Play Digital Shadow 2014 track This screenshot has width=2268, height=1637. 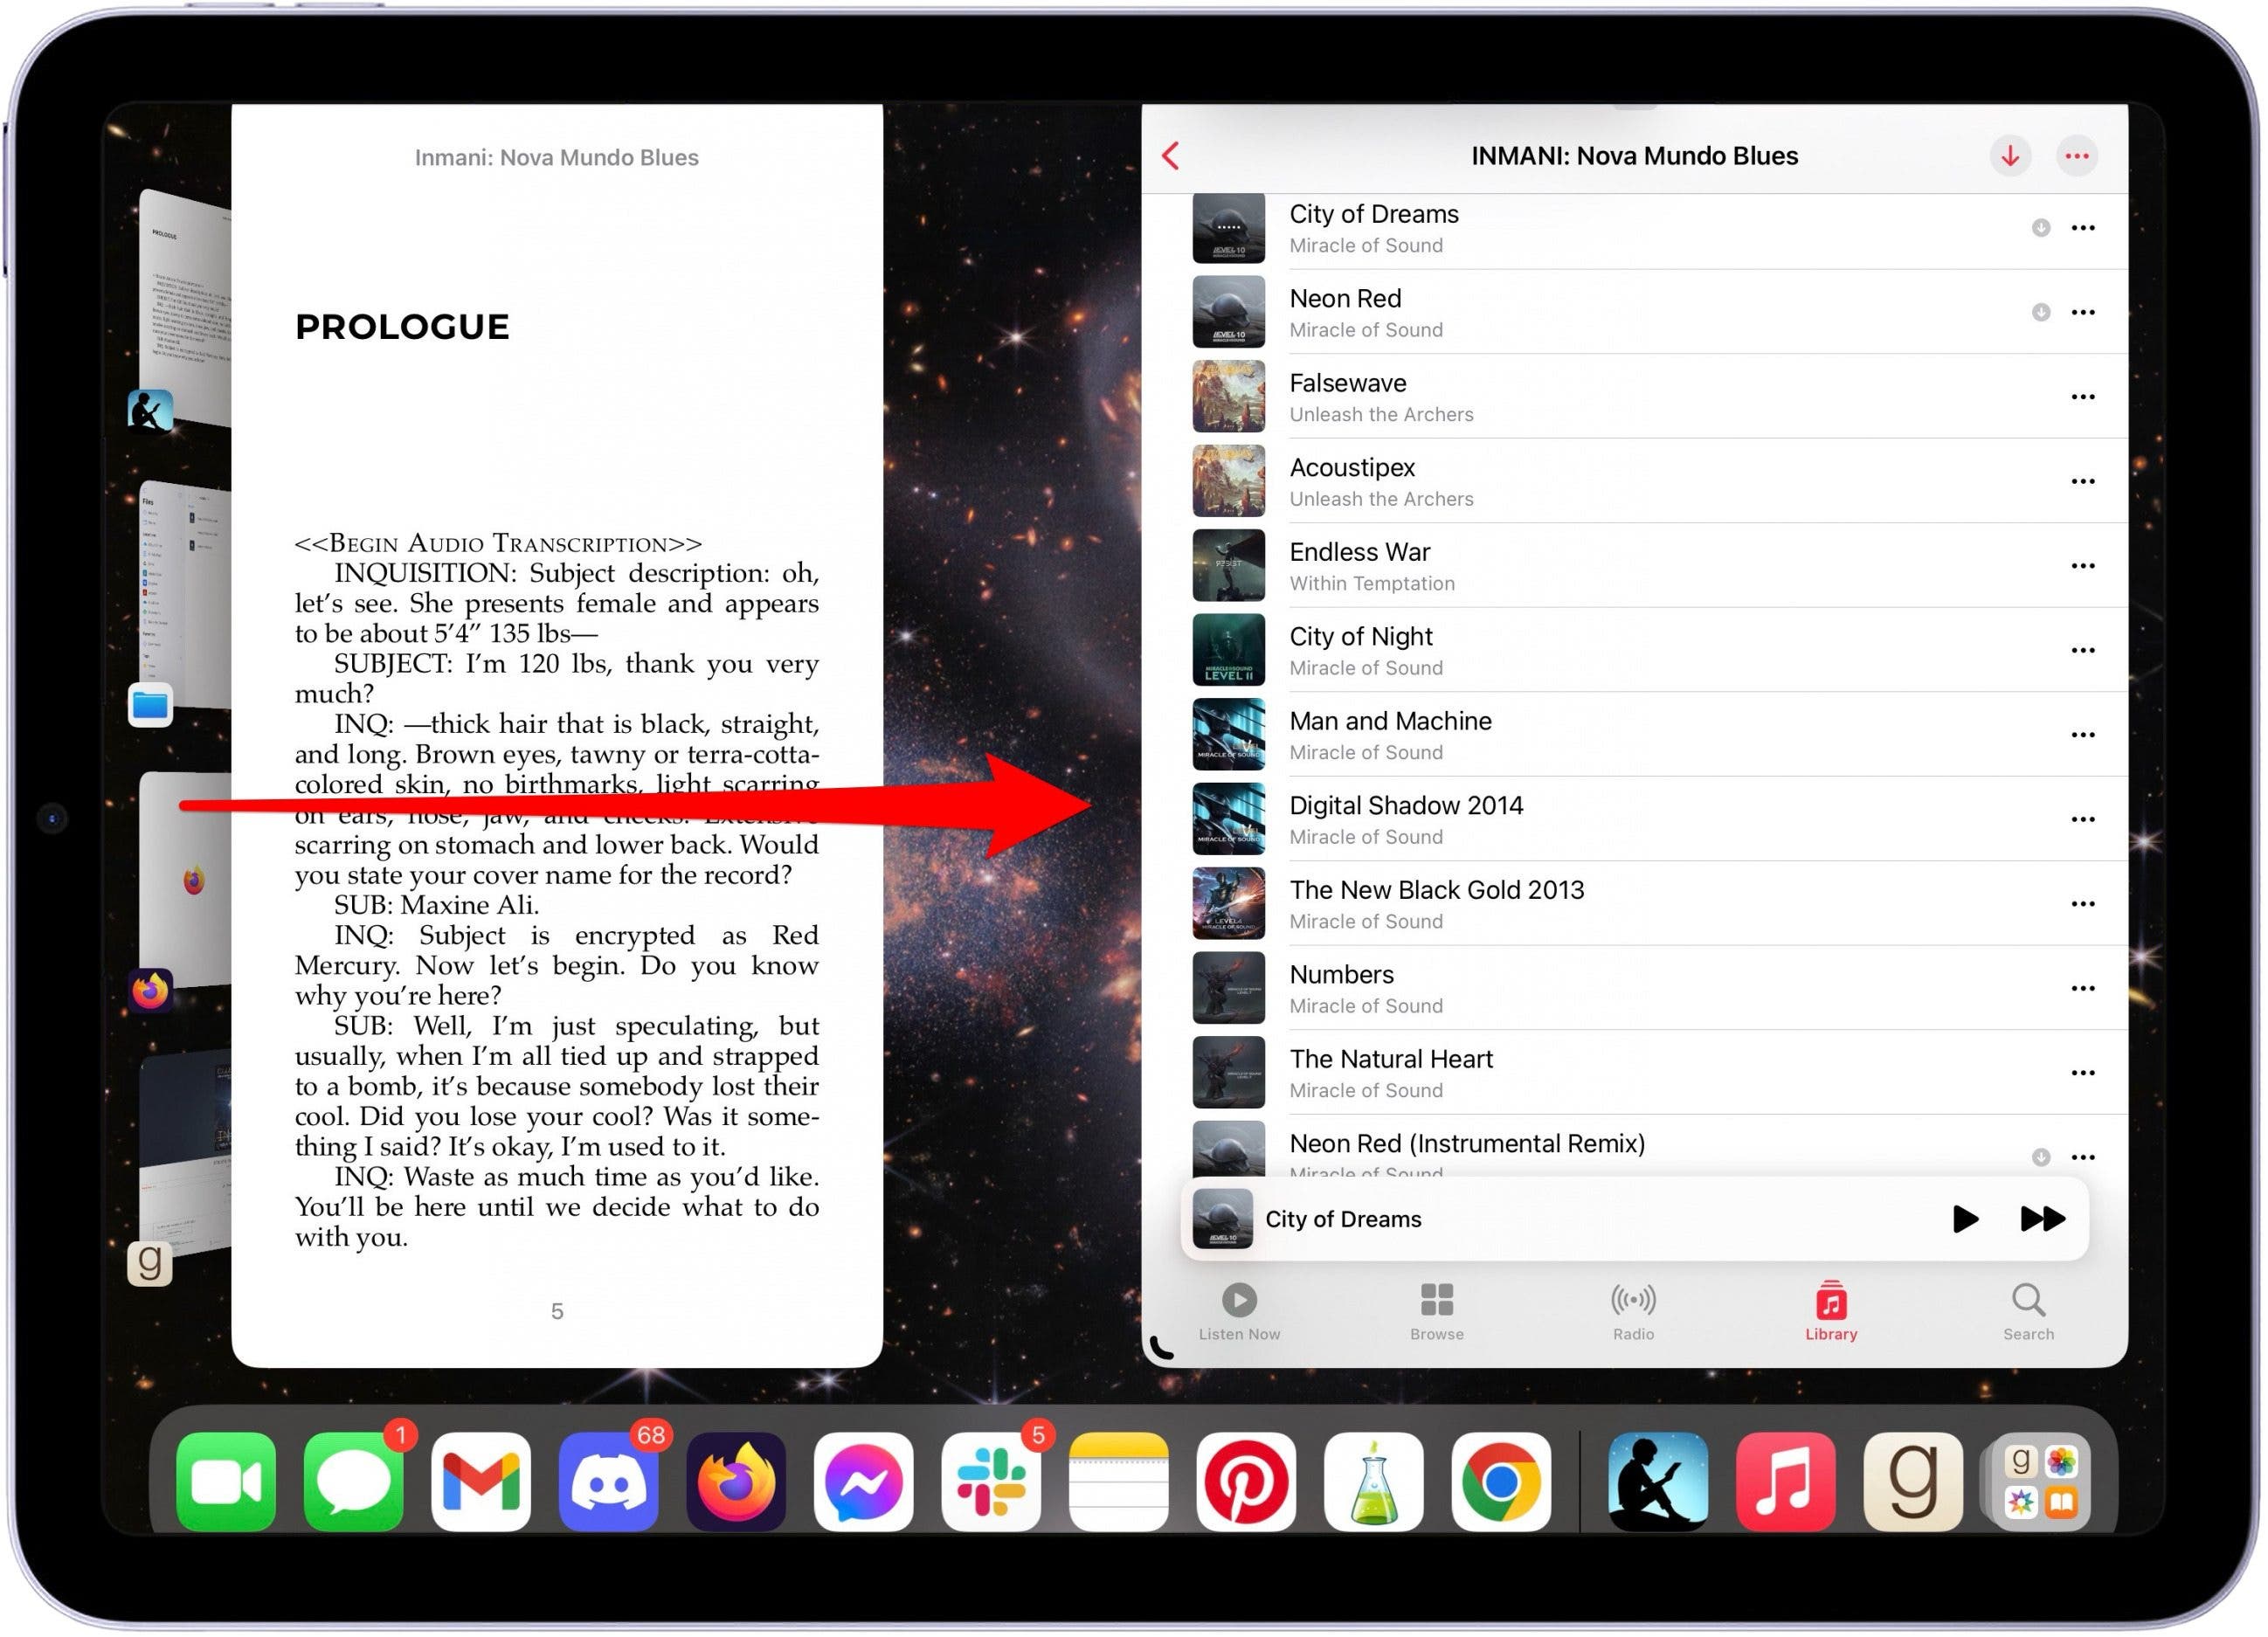pyautogui.click(x=1405, y=806)
